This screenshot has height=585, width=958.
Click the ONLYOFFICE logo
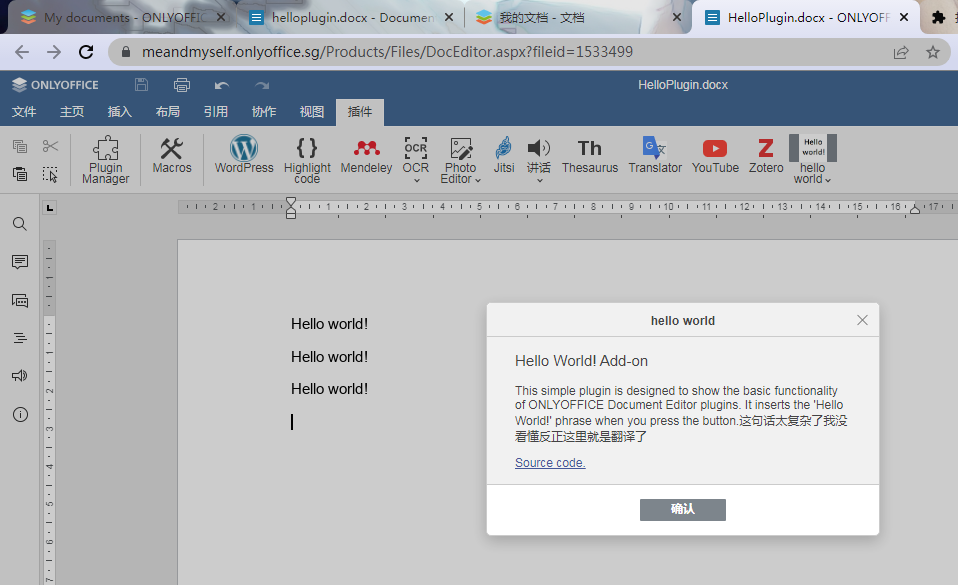pyautogui.click(x=55, y=85)
